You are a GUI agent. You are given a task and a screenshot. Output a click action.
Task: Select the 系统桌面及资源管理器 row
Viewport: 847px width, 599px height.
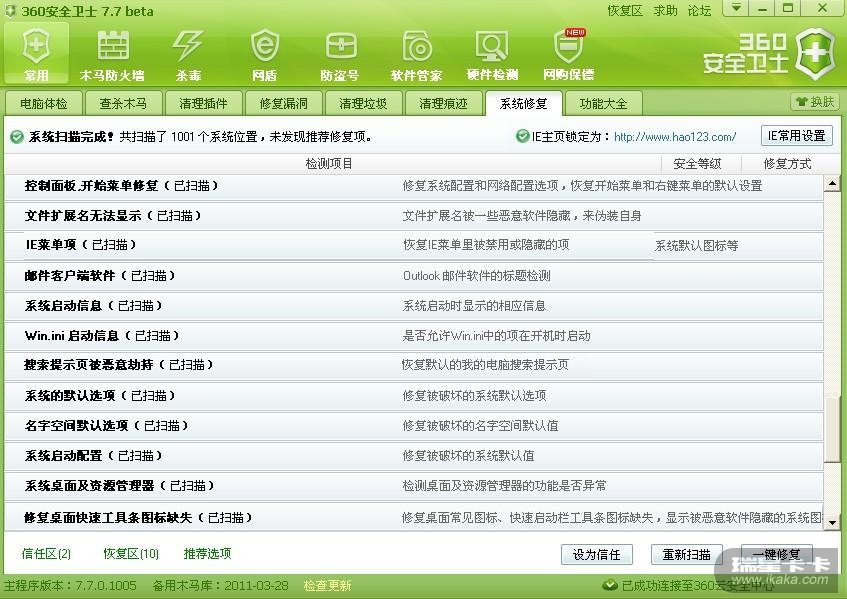(414, 486)
